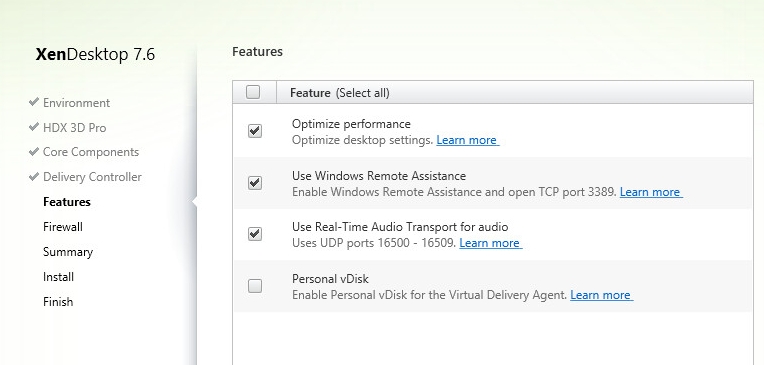Select the Firewall step in sidebar
This screenshot has width=764, height=365.
pyautogui.click(x=63, y=227)
